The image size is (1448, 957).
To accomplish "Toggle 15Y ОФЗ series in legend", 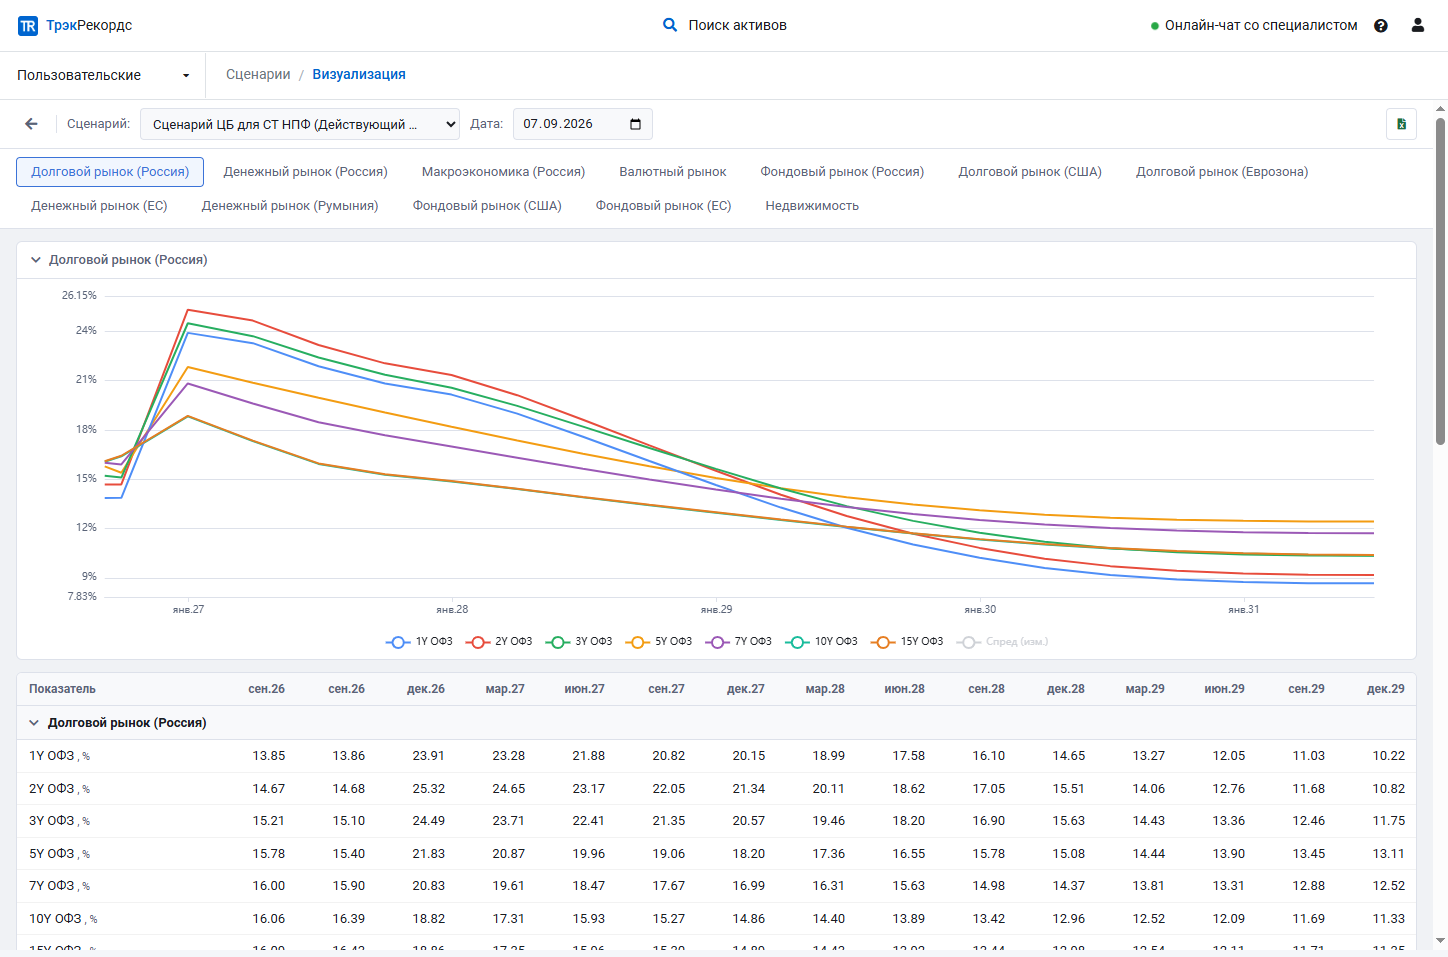I will 908,642.
